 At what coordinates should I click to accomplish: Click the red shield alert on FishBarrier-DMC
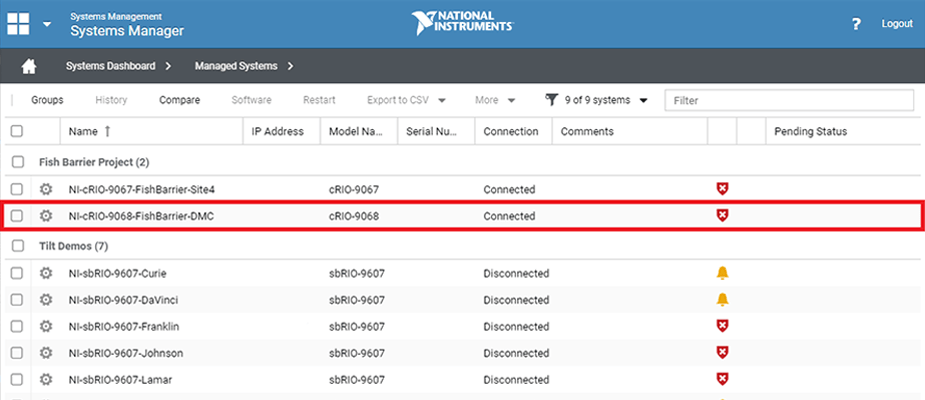click(722, 215)
